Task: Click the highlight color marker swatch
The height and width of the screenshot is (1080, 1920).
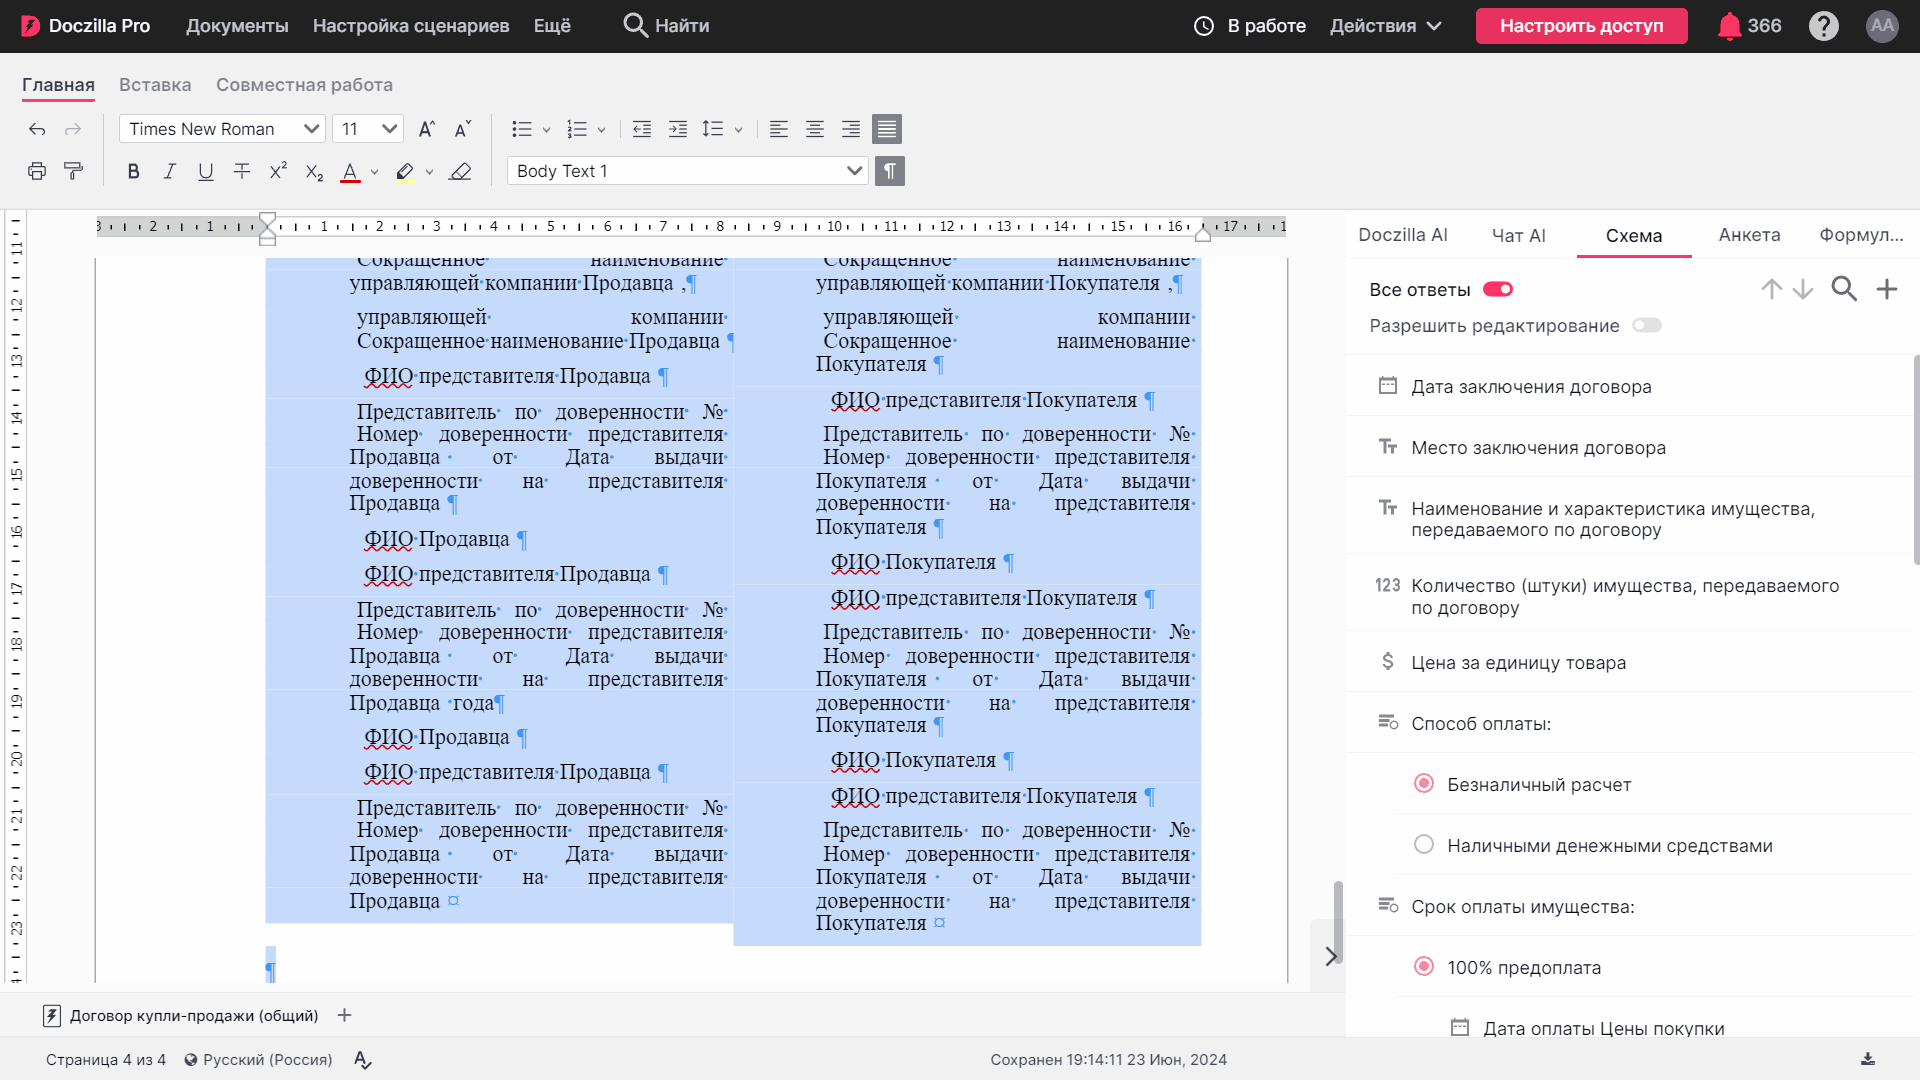Action: (405, 172)
